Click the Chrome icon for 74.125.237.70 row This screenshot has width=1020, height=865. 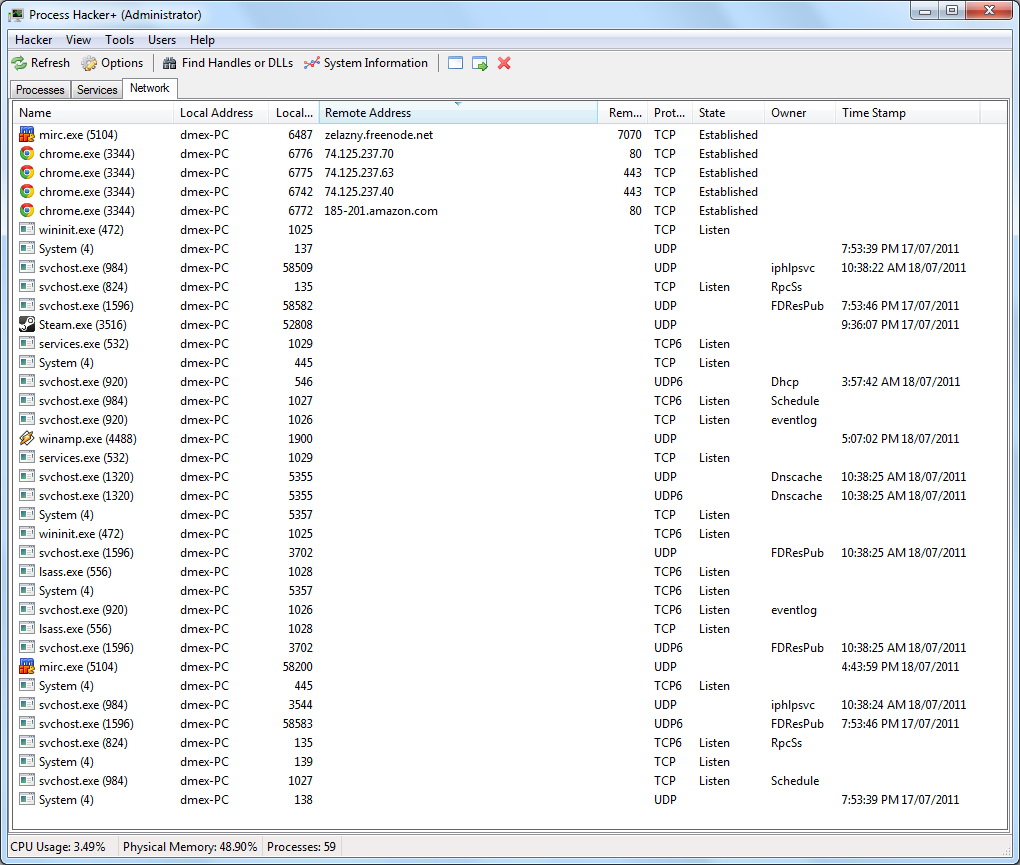27,153
